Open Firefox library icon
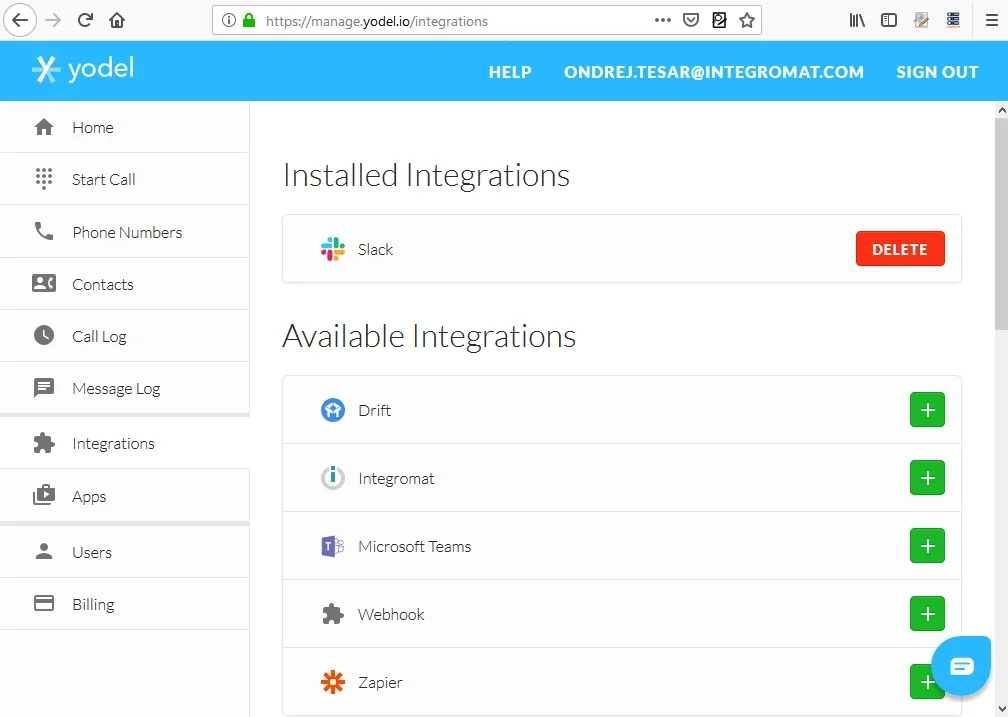Image resolution: width=1008 pixels, height=717 pixels. [x=857, y=21]
